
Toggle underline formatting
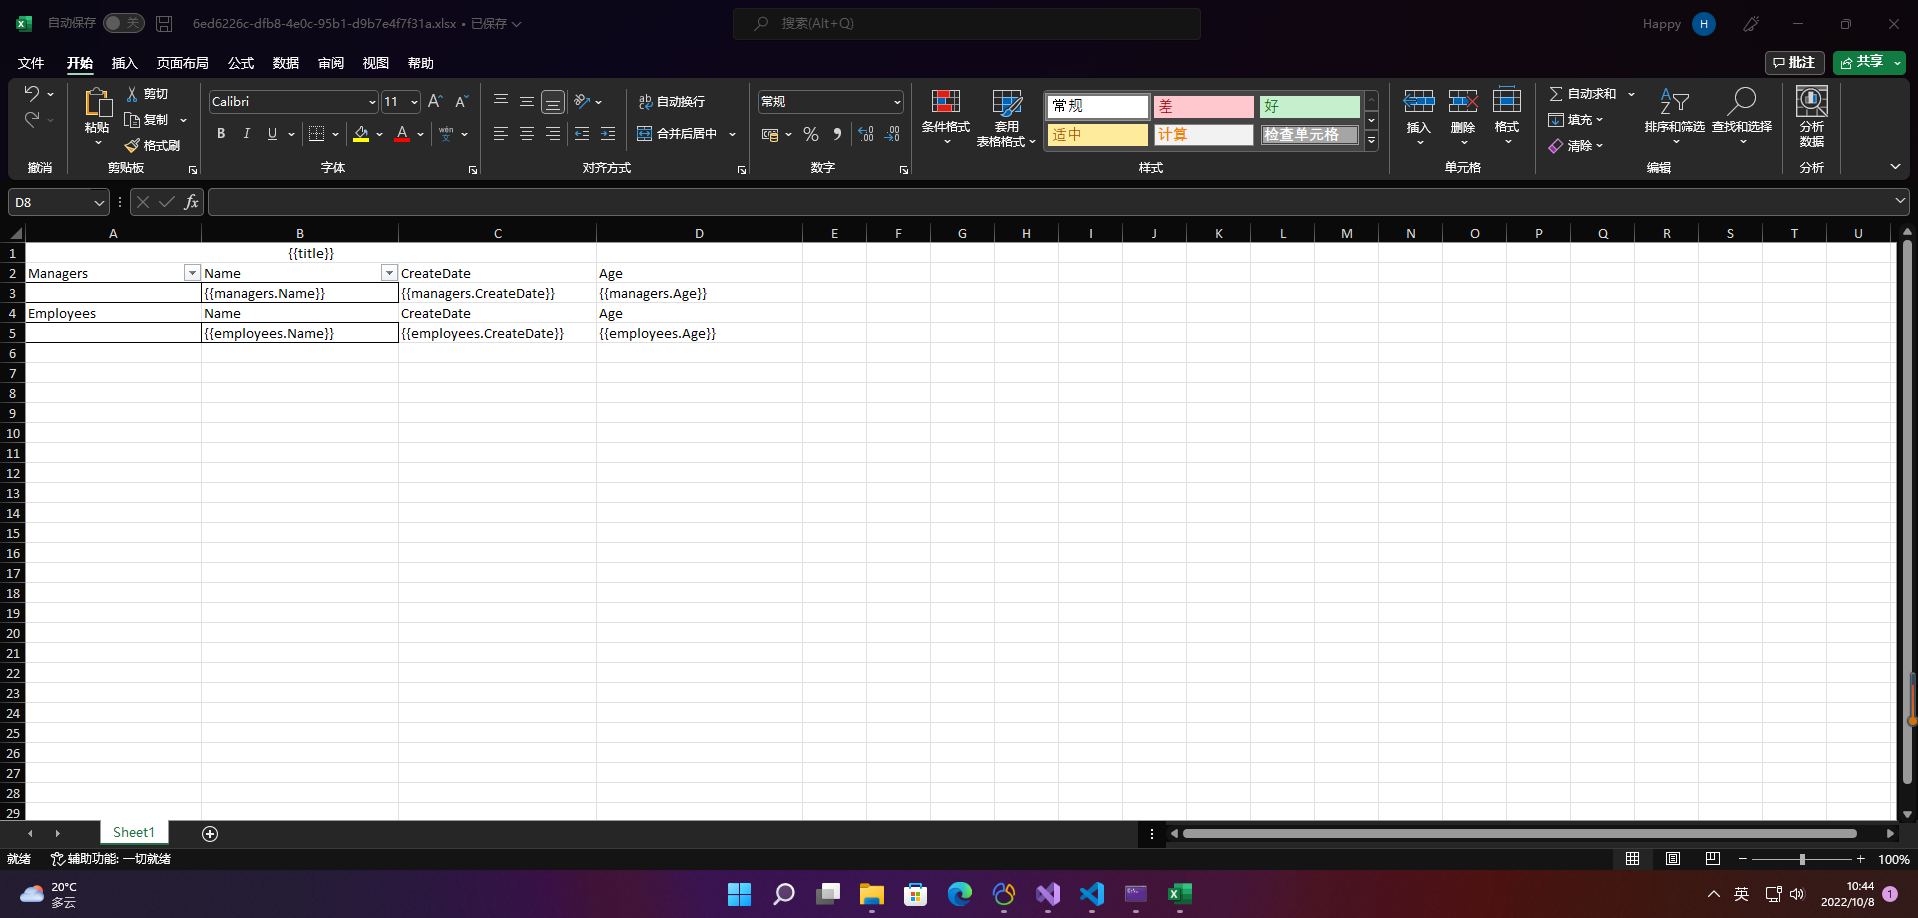point(272,133)
